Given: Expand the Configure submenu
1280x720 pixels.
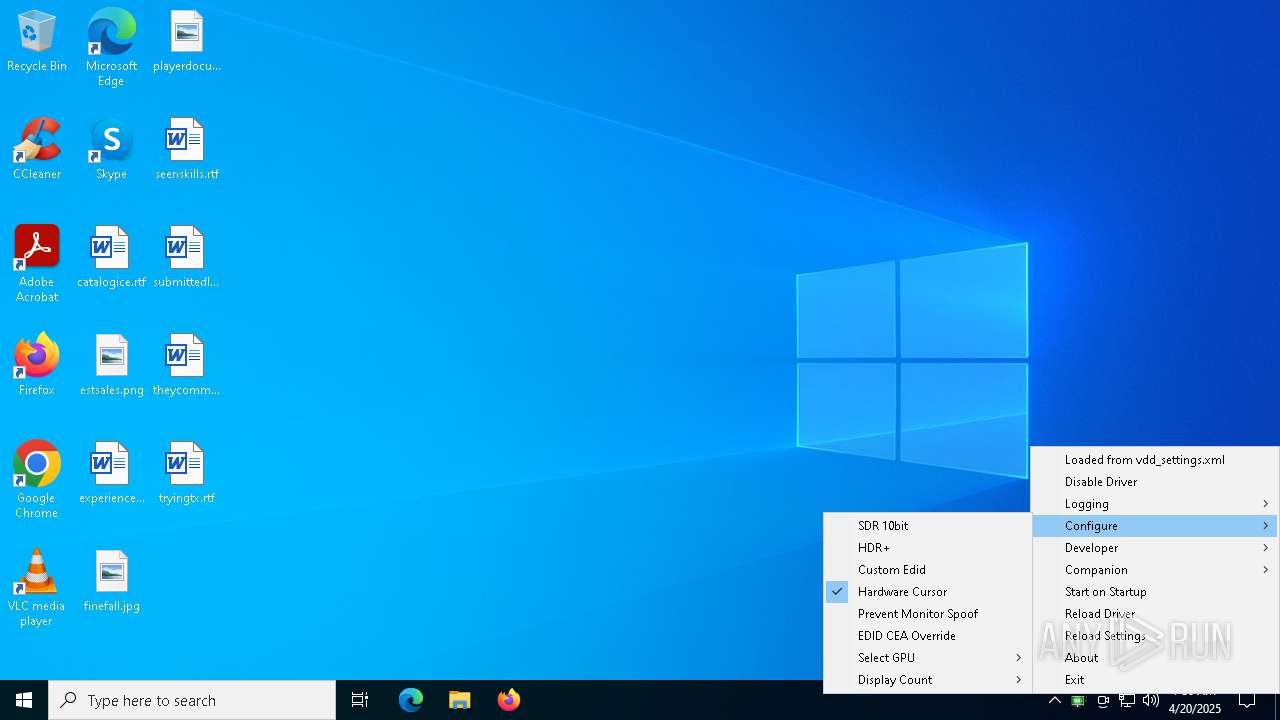Looking at the screenshot, I should point(1155,526).
